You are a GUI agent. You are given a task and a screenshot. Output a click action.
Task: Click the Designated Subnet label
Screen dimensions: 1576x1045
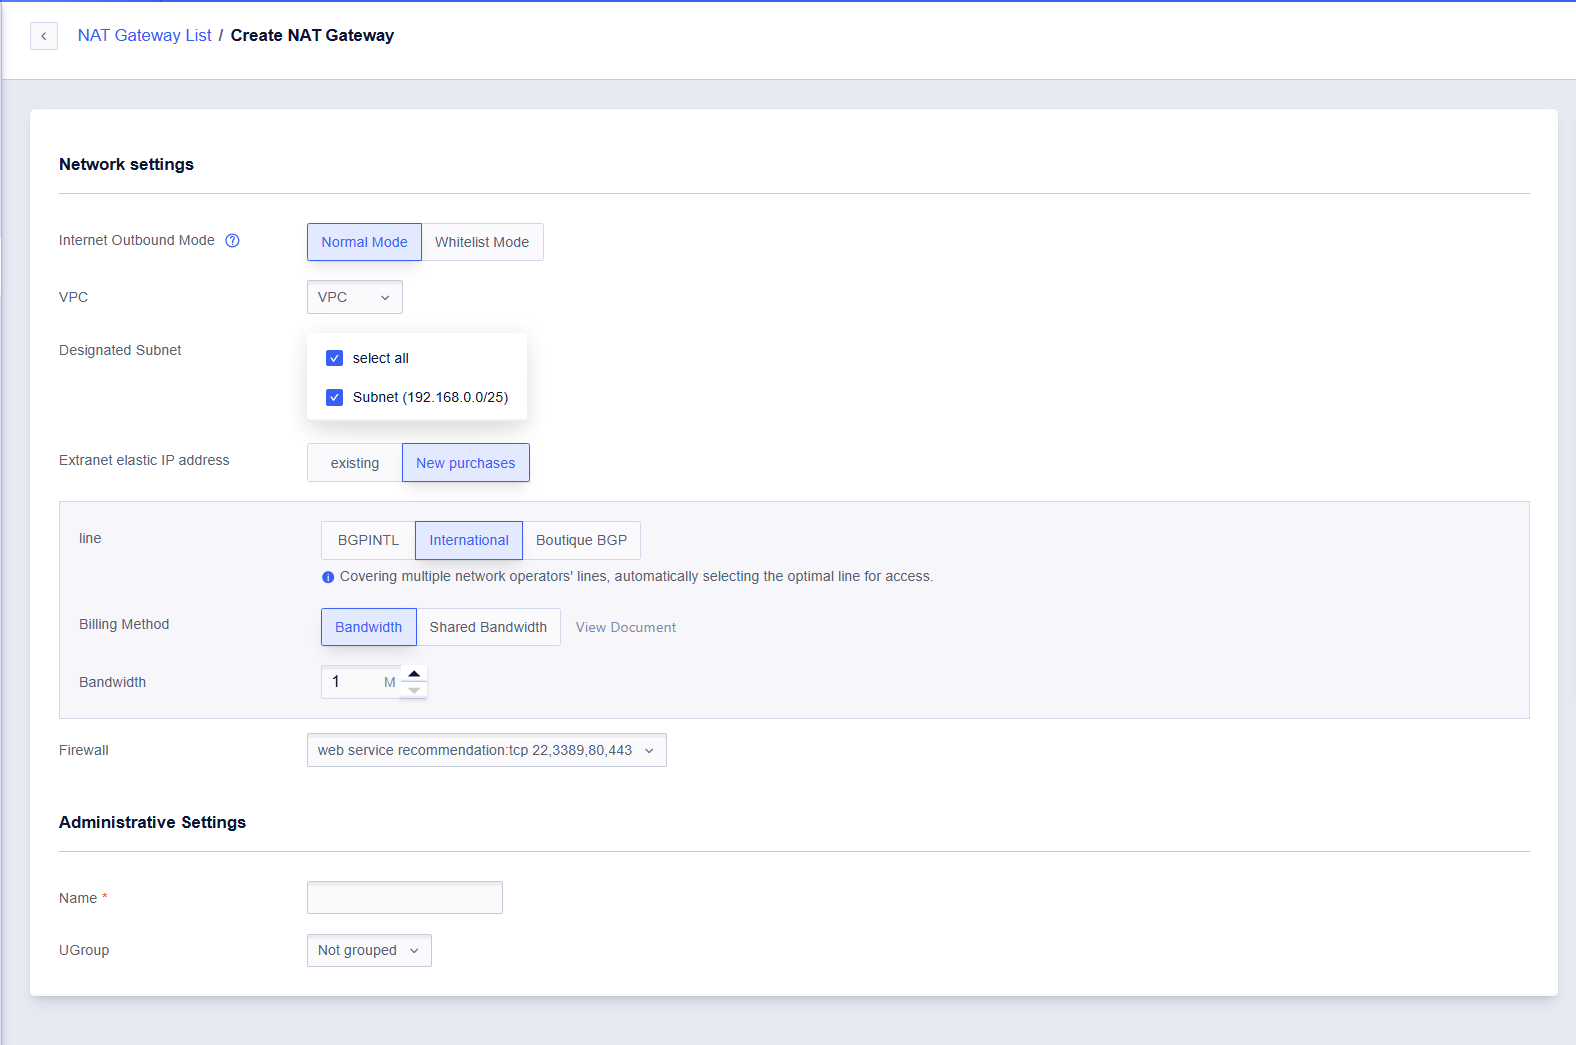pos(120,350)
